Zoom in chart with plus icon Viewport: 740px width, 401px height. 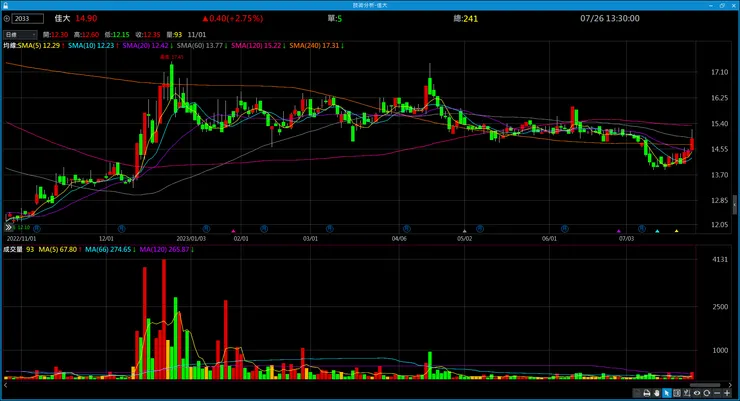tap(727, 393)
